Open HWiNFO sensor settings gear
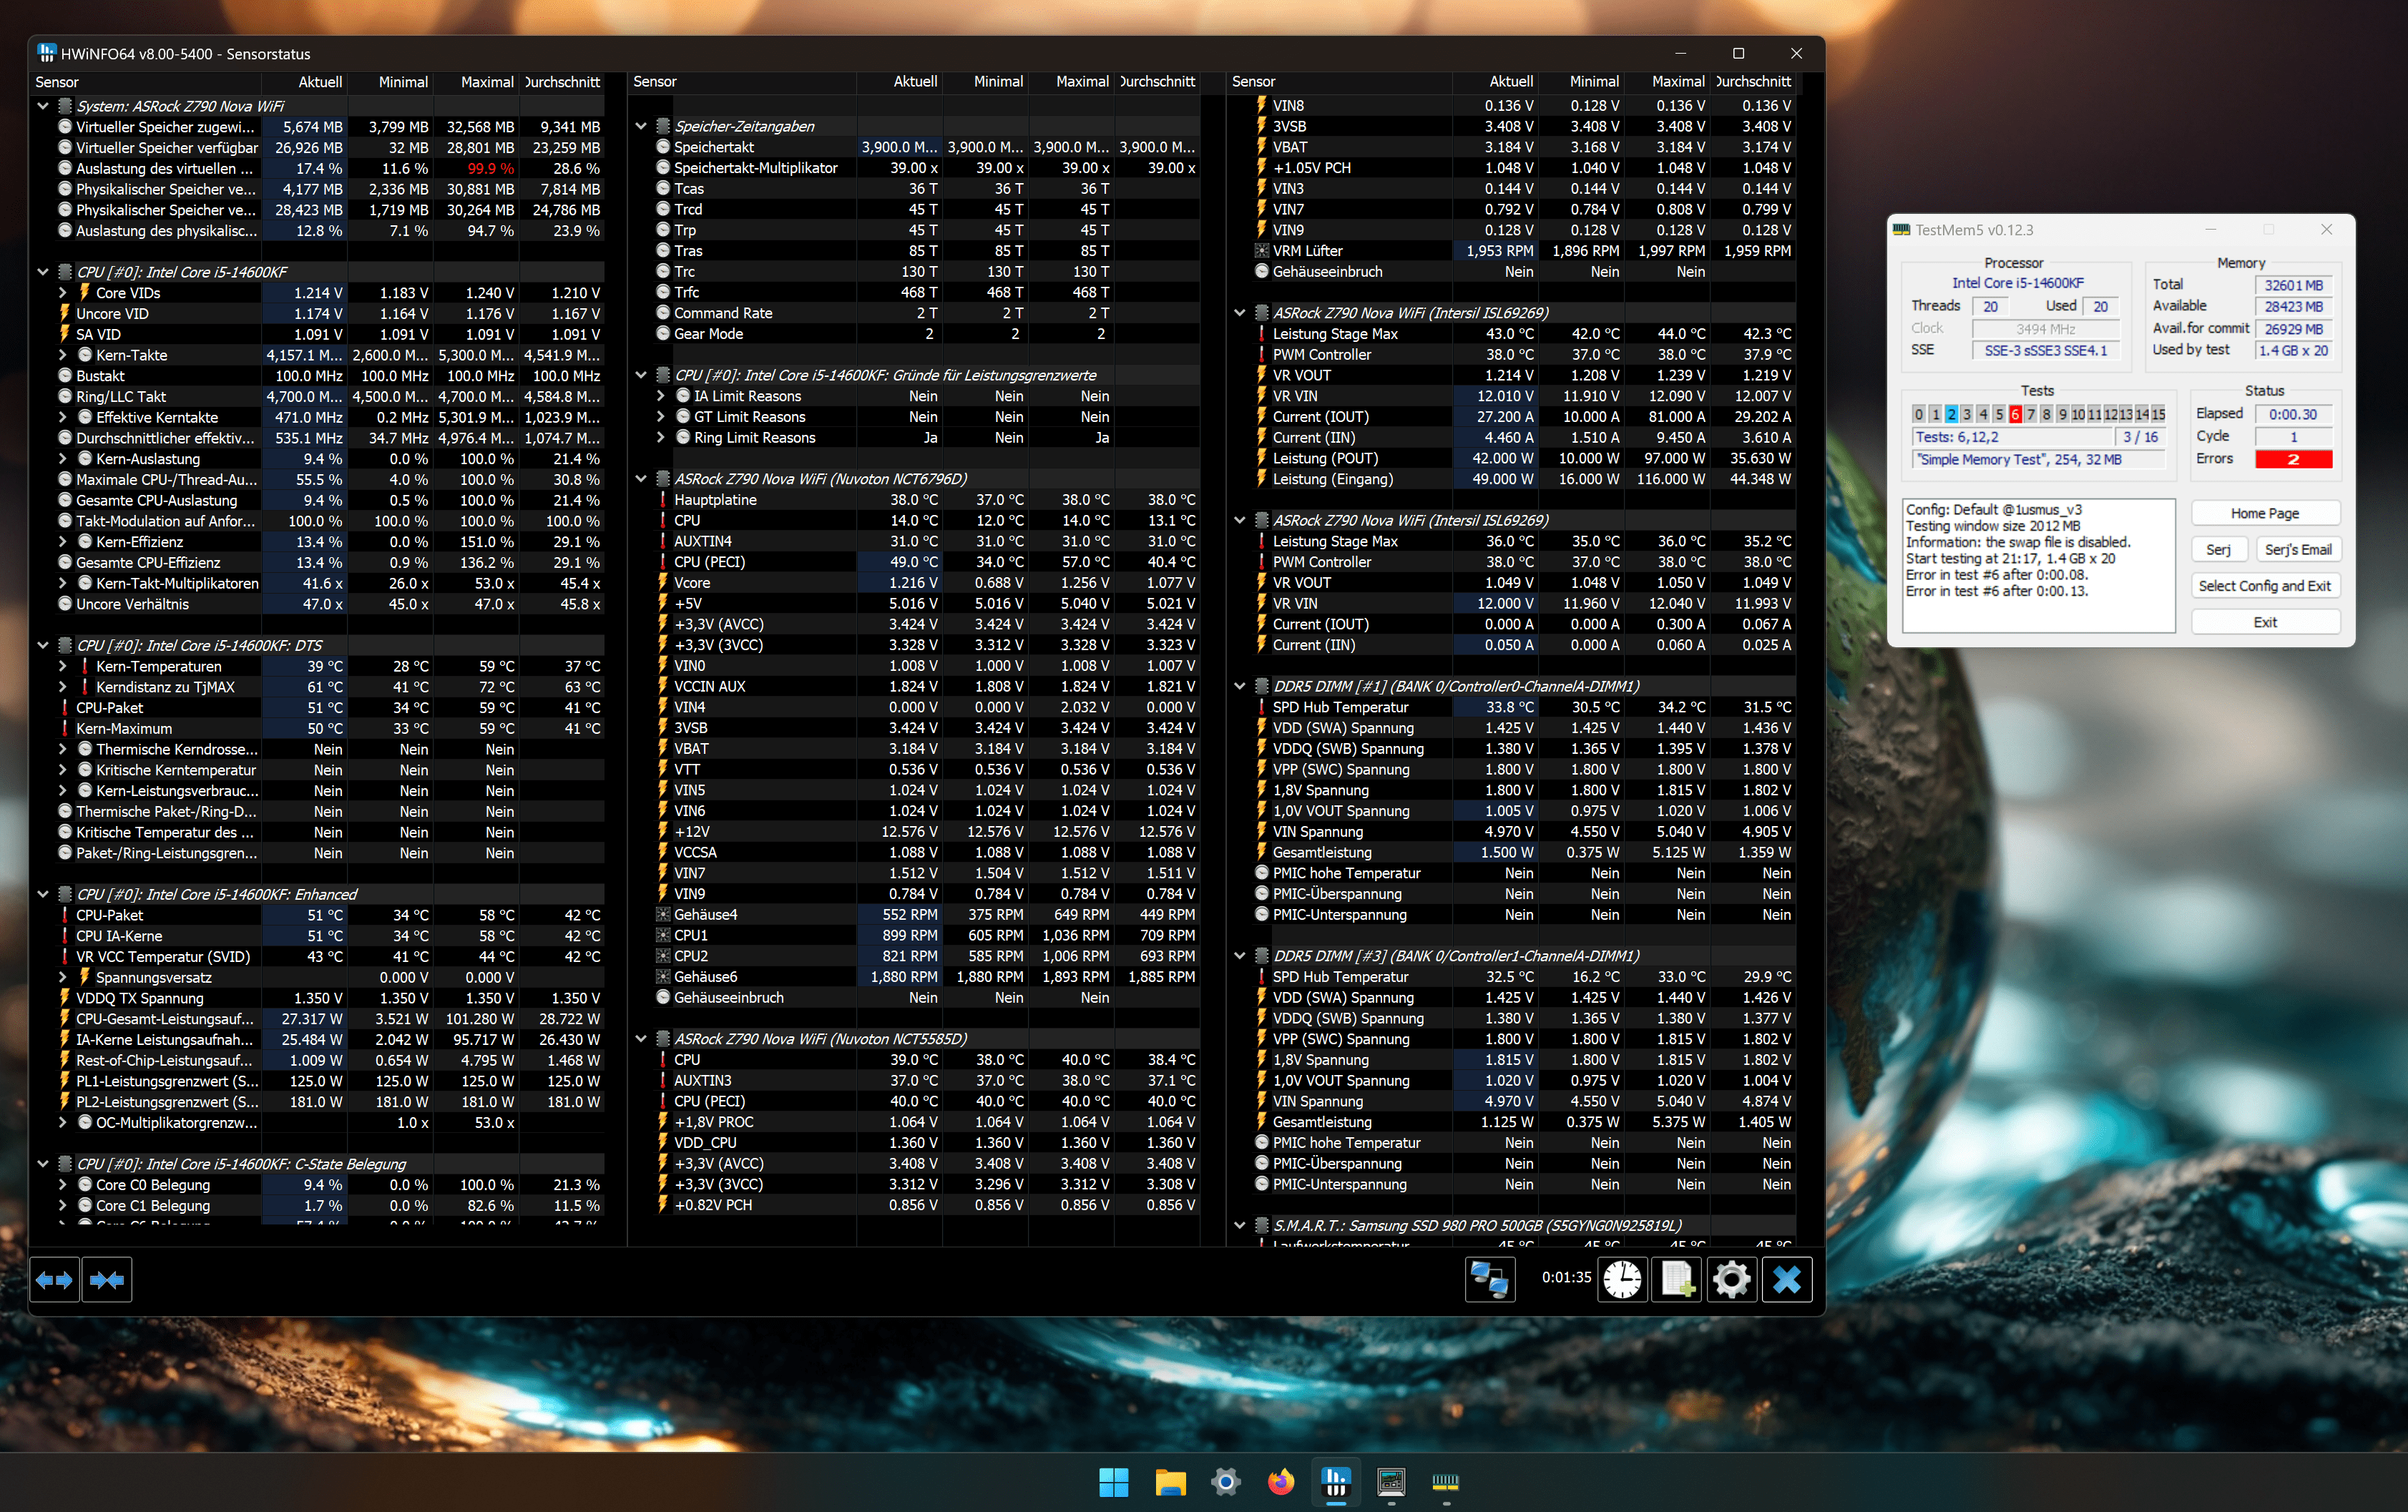The image size is (2408, 1512). tap(1731, 1280)
